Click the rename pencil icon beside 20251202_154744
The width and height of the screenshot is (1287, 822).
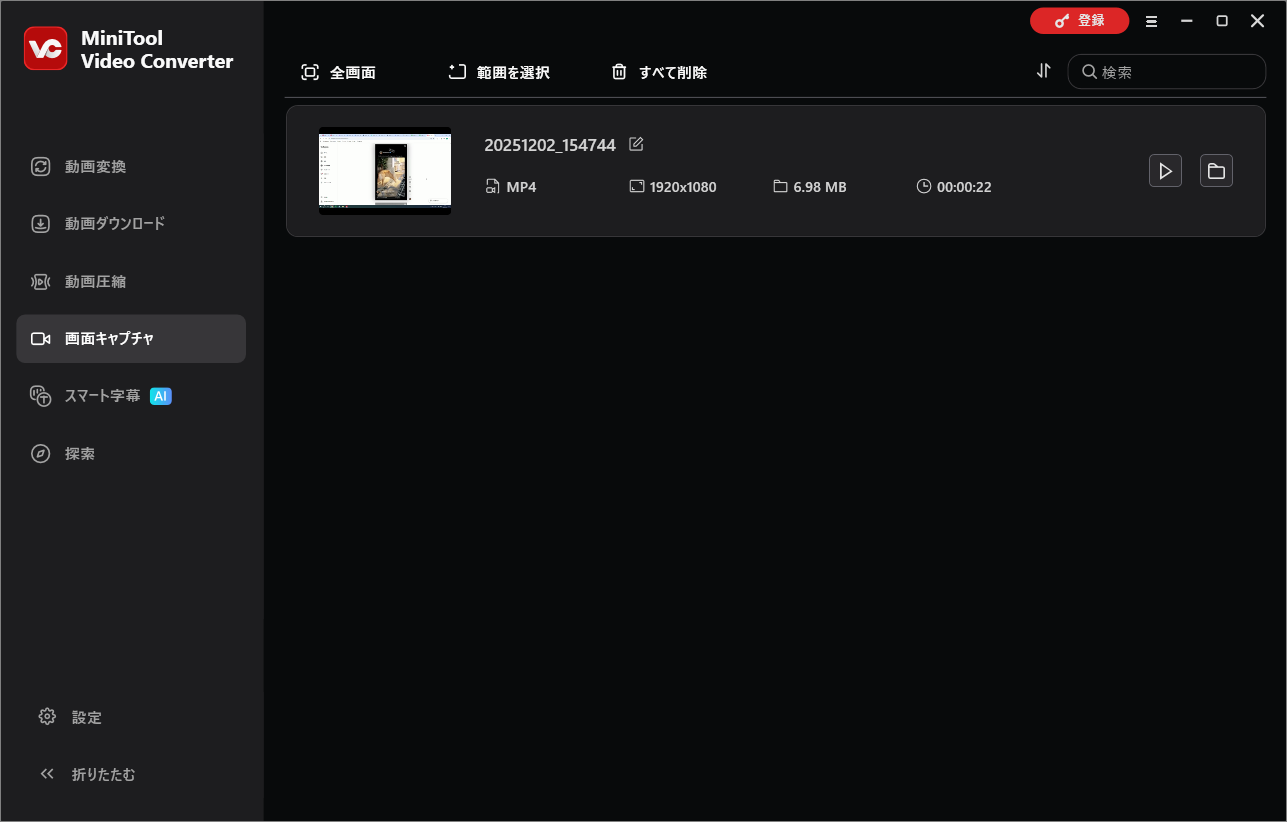(636, 144)
